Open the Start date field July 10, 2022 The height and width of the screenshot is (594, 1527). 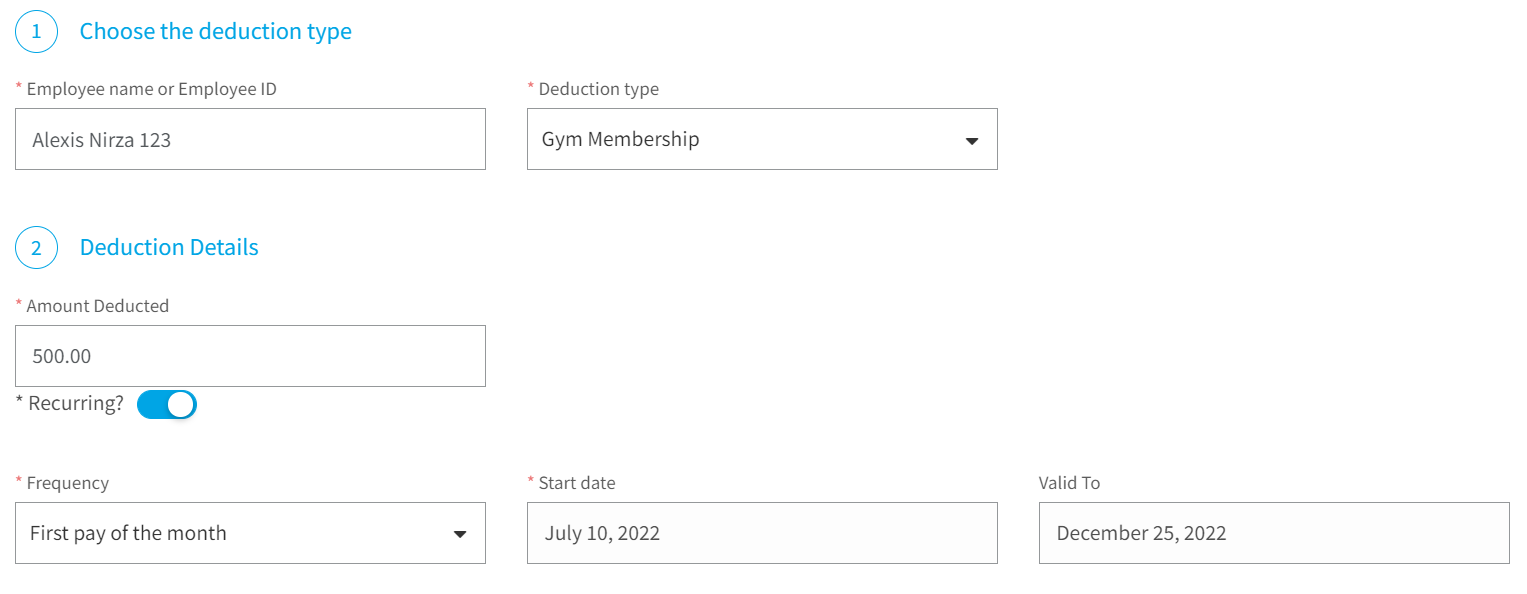[x=762, y=533]
